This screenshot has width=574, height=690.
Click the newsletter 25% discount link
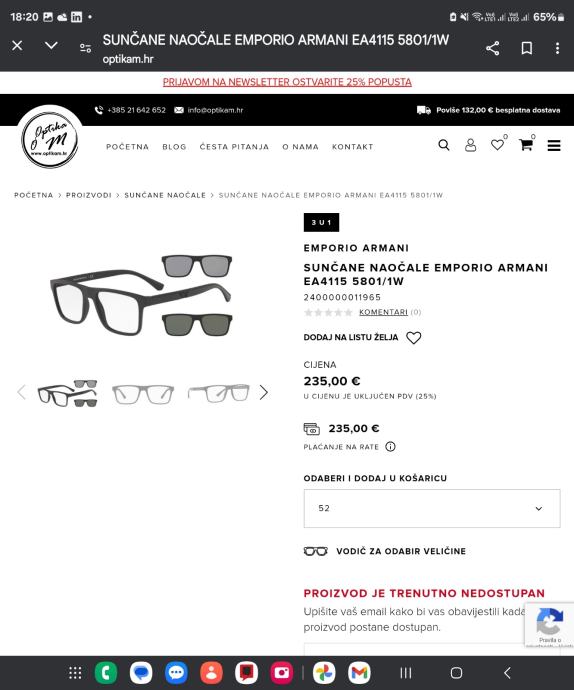[287, 82]
